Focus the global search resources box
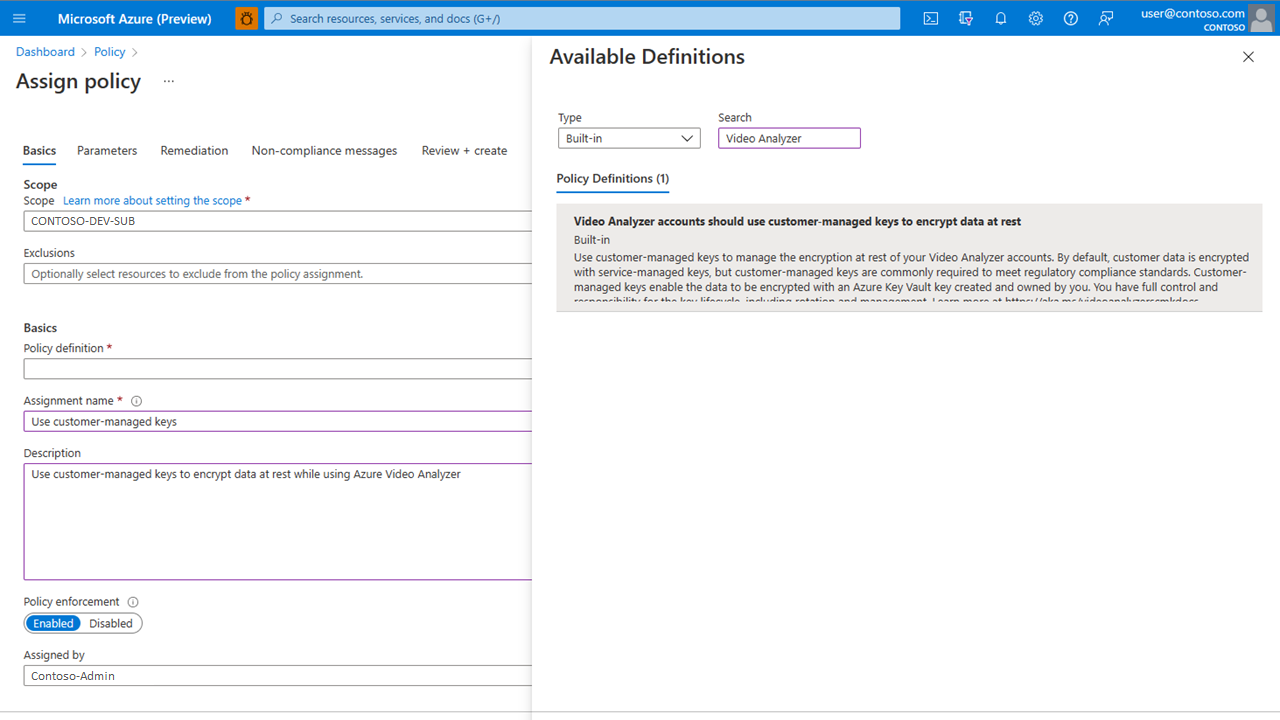This screenshot has height=720, width=1280. pos(582,18)
